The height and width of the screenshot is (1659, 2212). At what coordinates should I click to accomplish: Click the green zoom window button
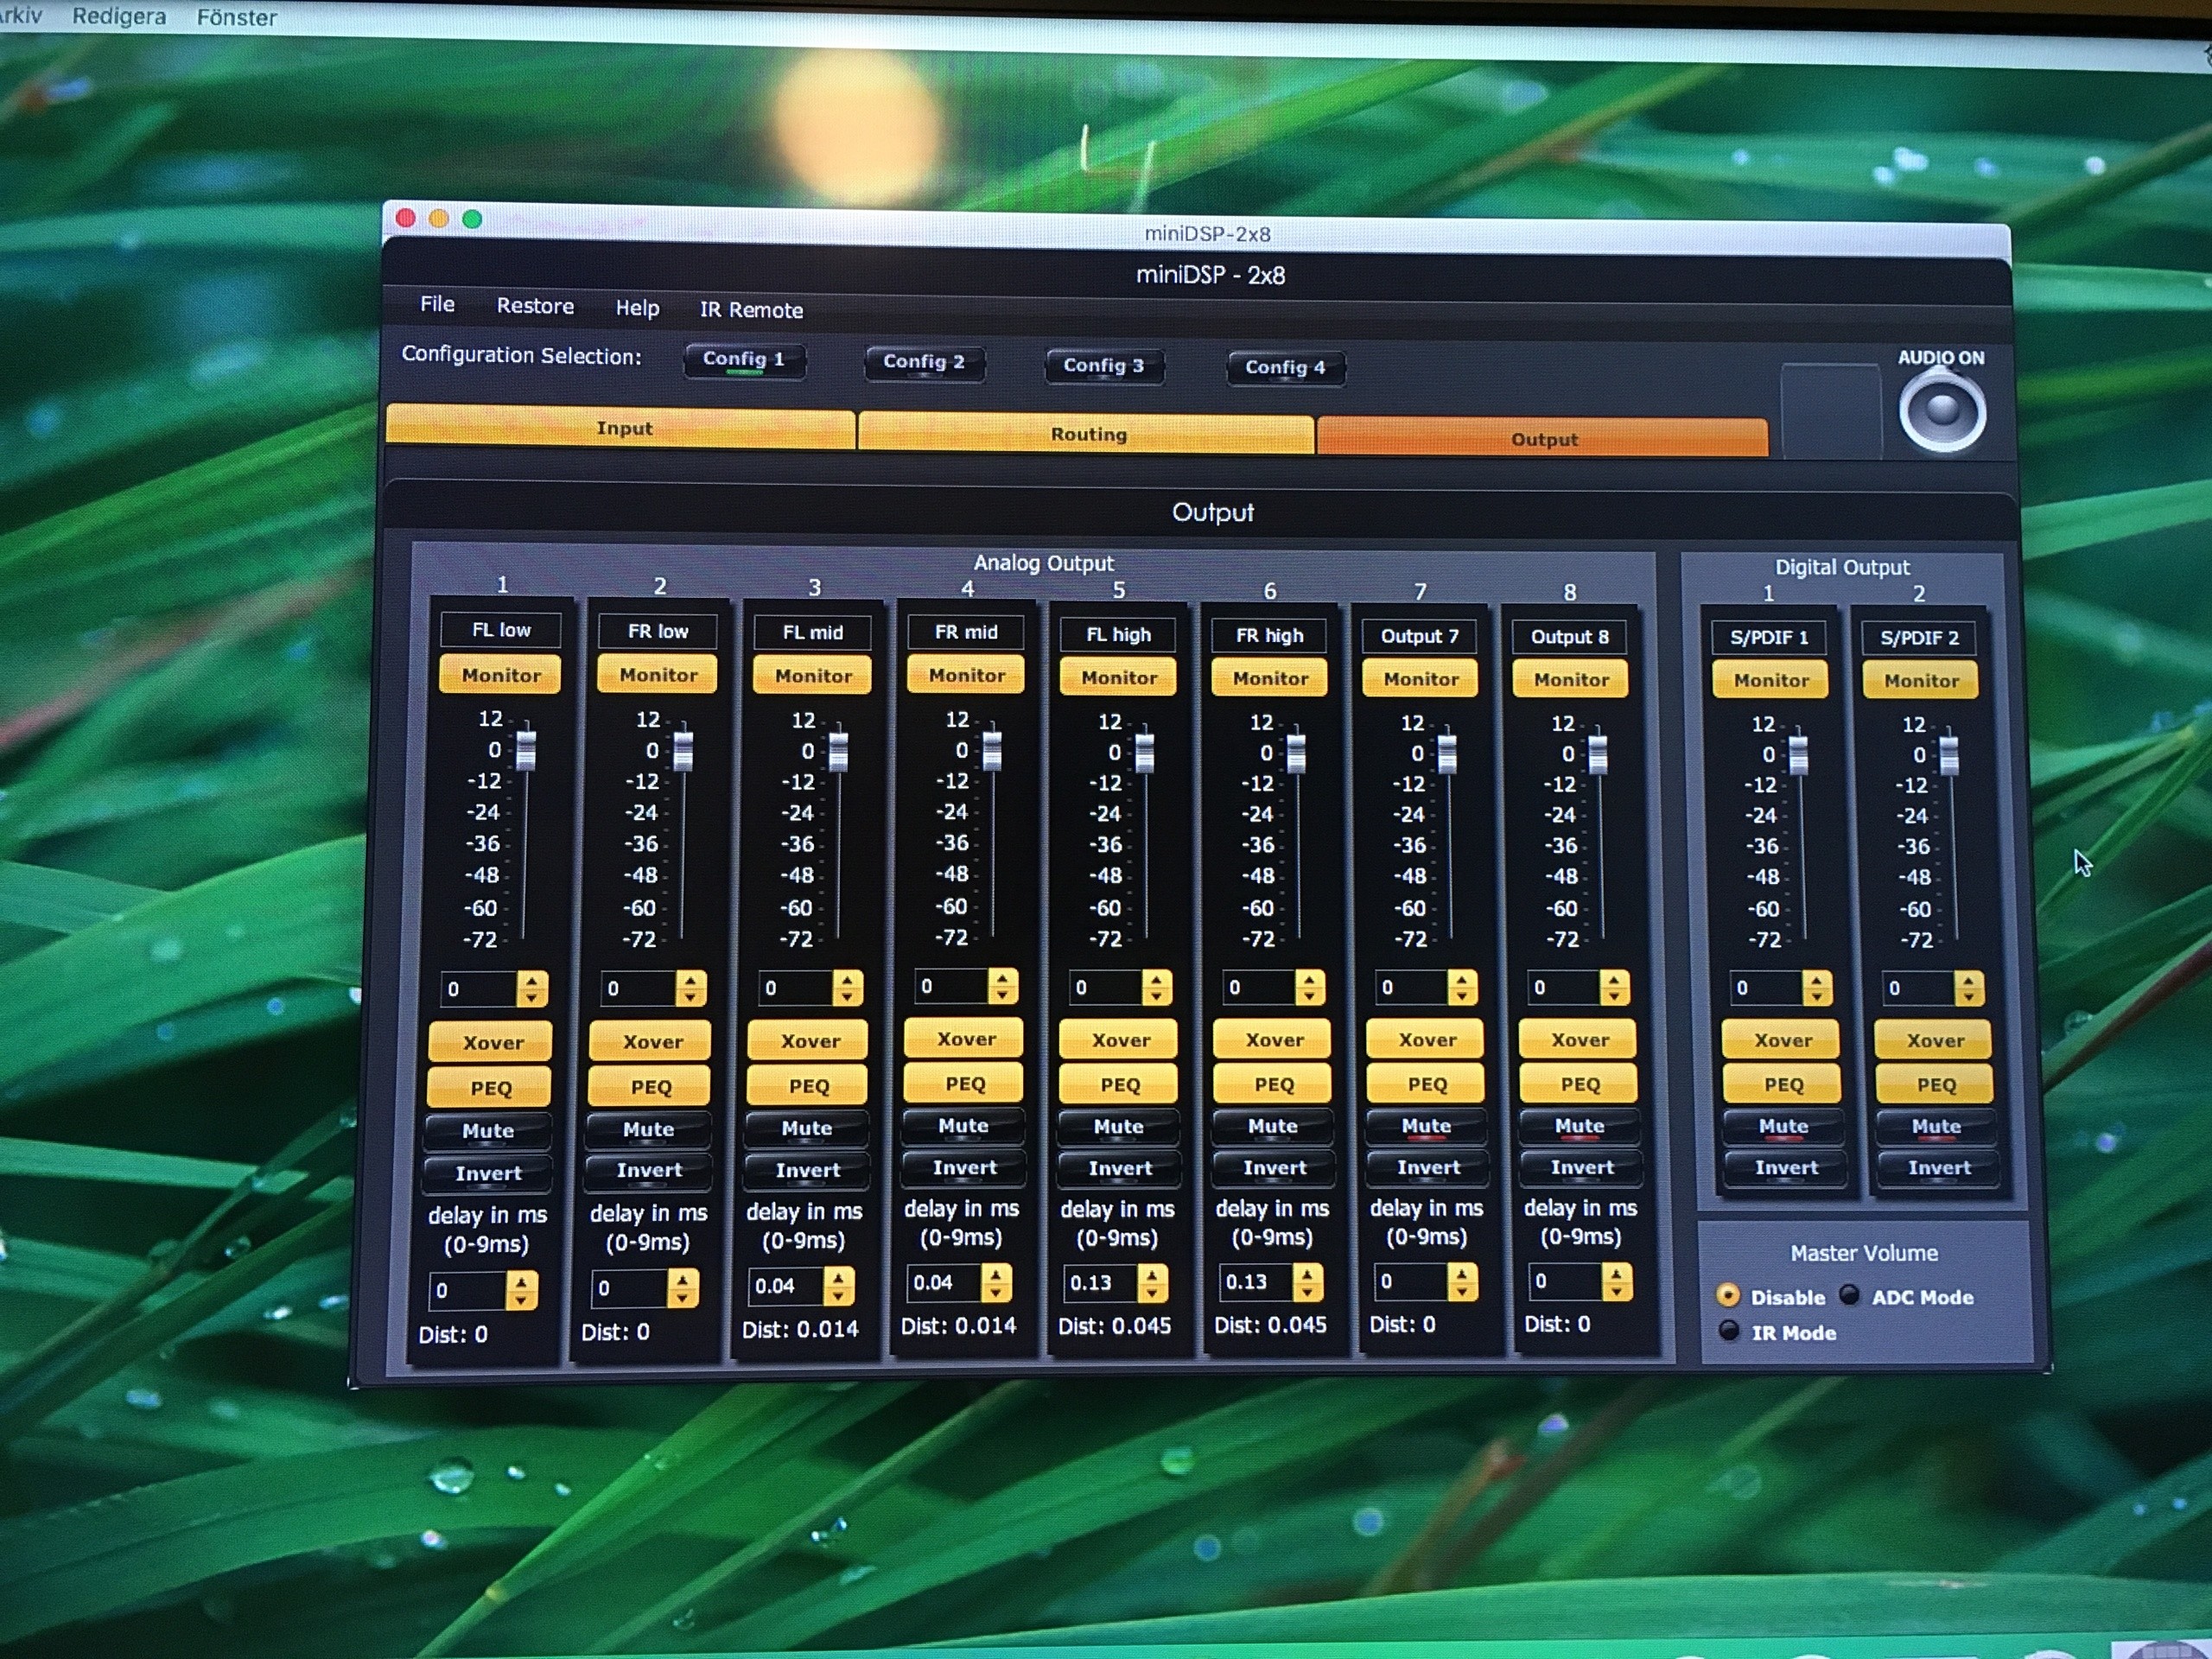[472, 219]
